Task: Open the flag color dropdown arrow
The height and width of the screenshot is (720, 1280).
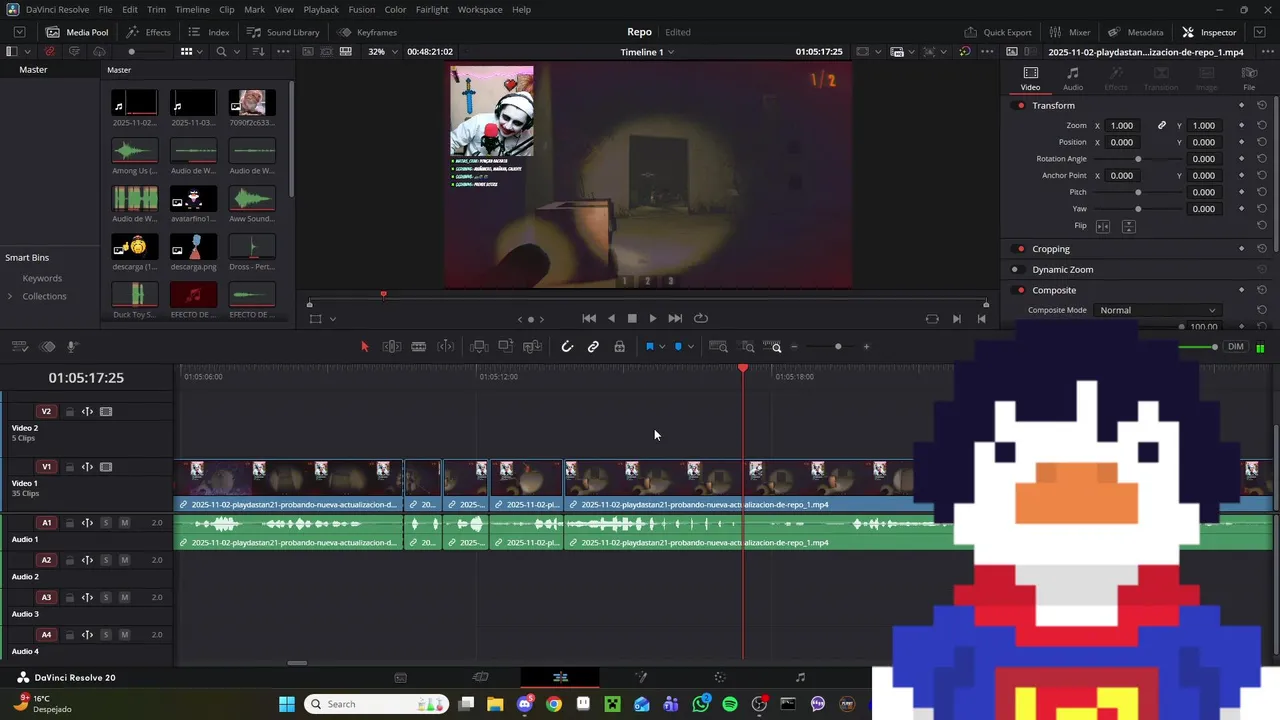Action: [x=662, y=347]
